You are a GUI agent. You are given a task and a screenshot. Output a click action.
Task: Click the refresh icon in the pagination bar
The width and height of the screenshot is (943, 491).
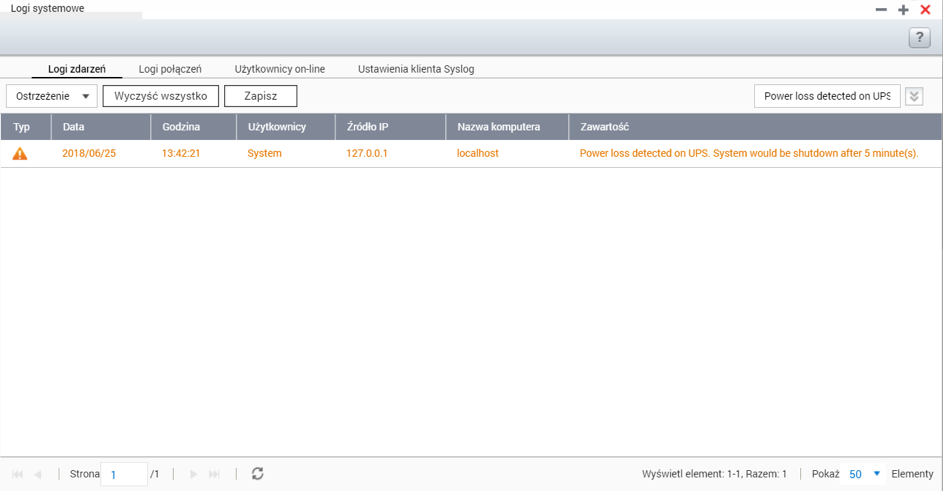(x=257, y=474)
